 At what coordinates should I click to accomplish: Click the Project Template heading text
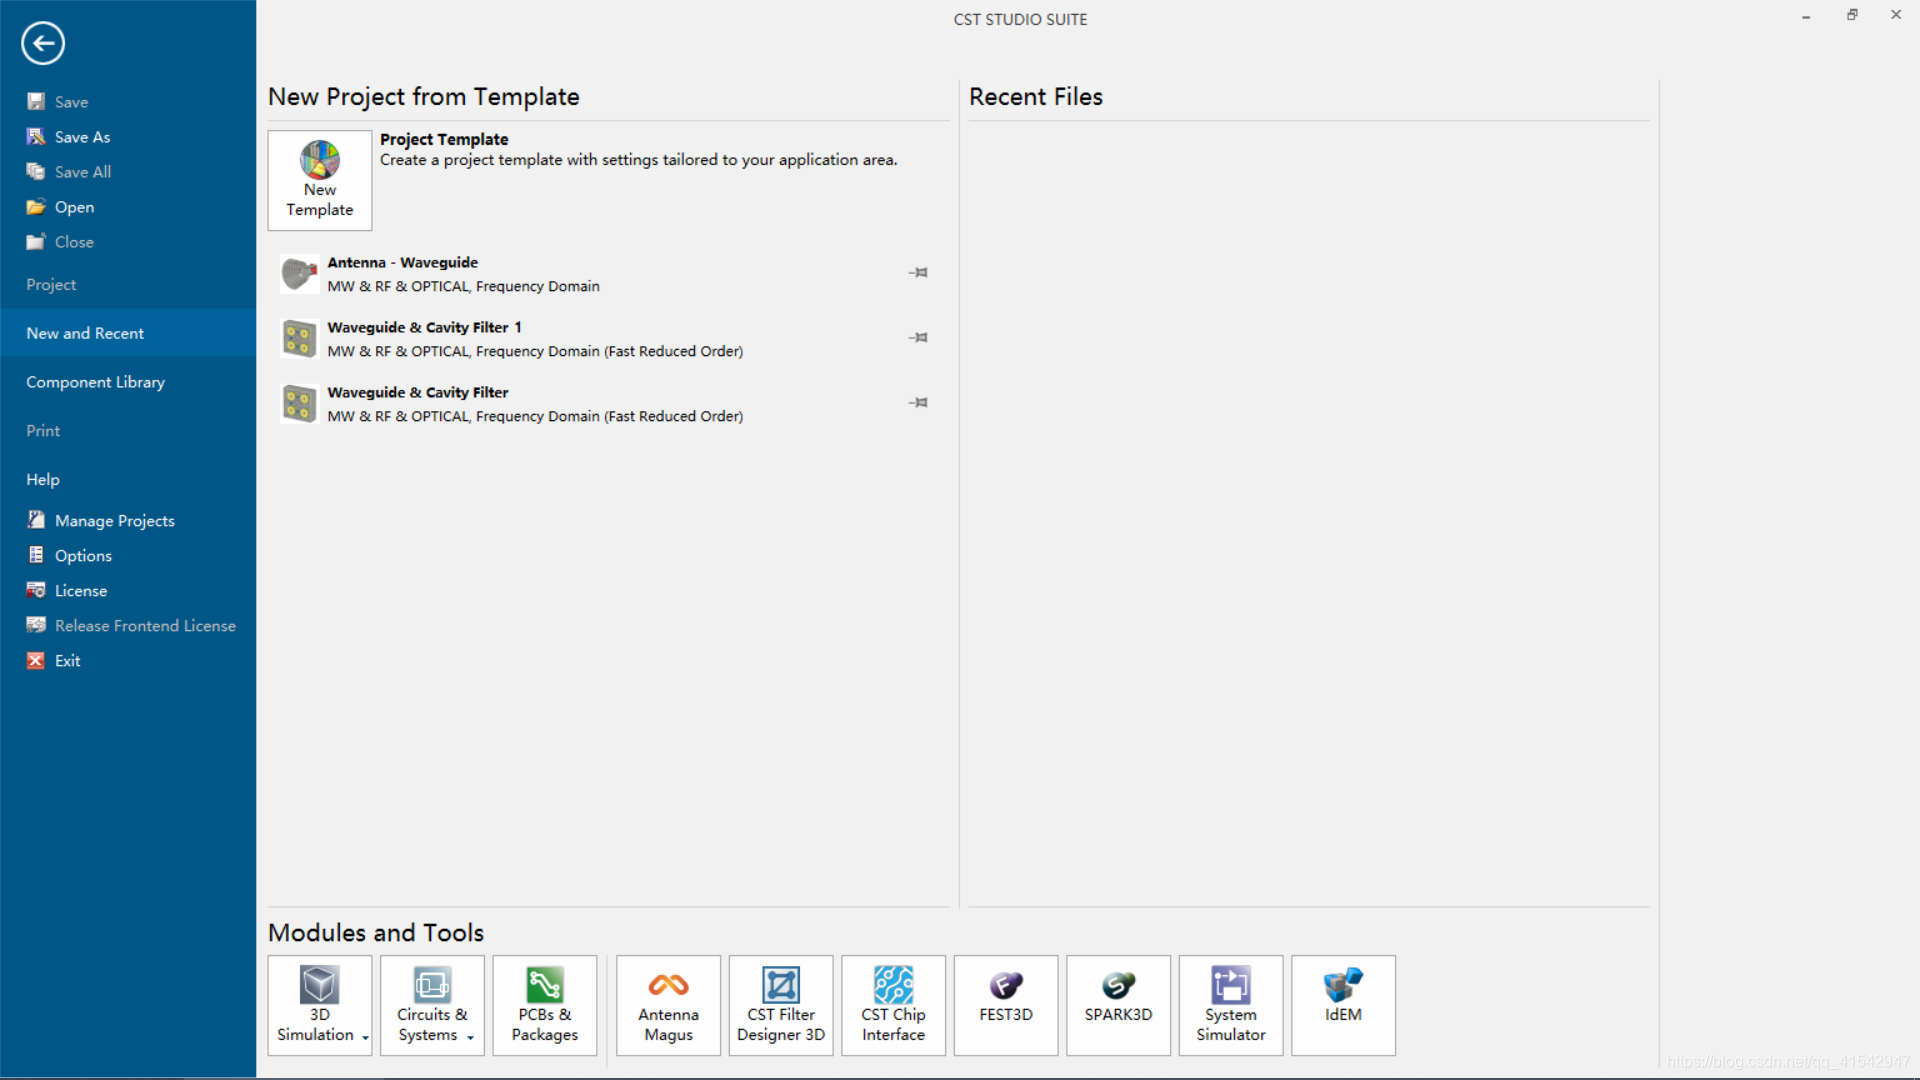coord(444,139)
